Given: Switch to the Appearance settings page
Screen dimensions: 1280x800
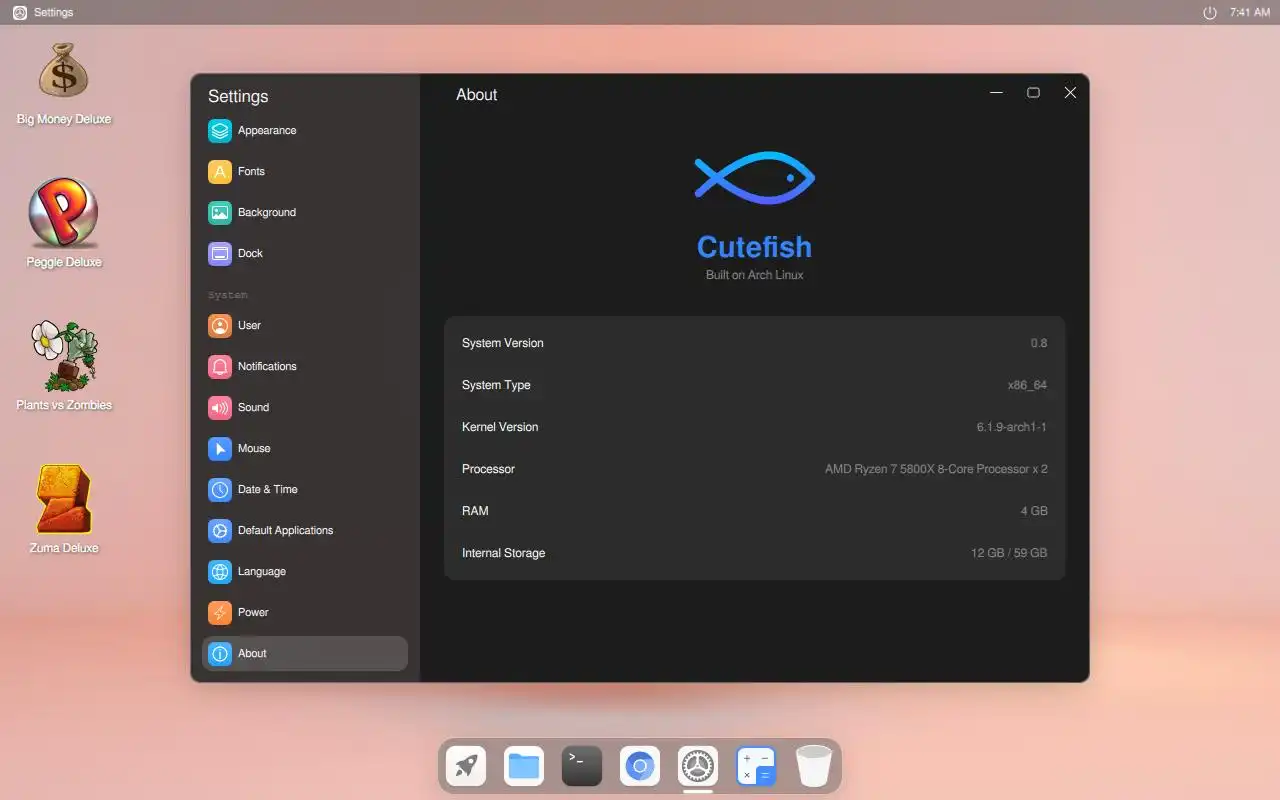Looking at the screenshot, I should [x=267, y=131].
